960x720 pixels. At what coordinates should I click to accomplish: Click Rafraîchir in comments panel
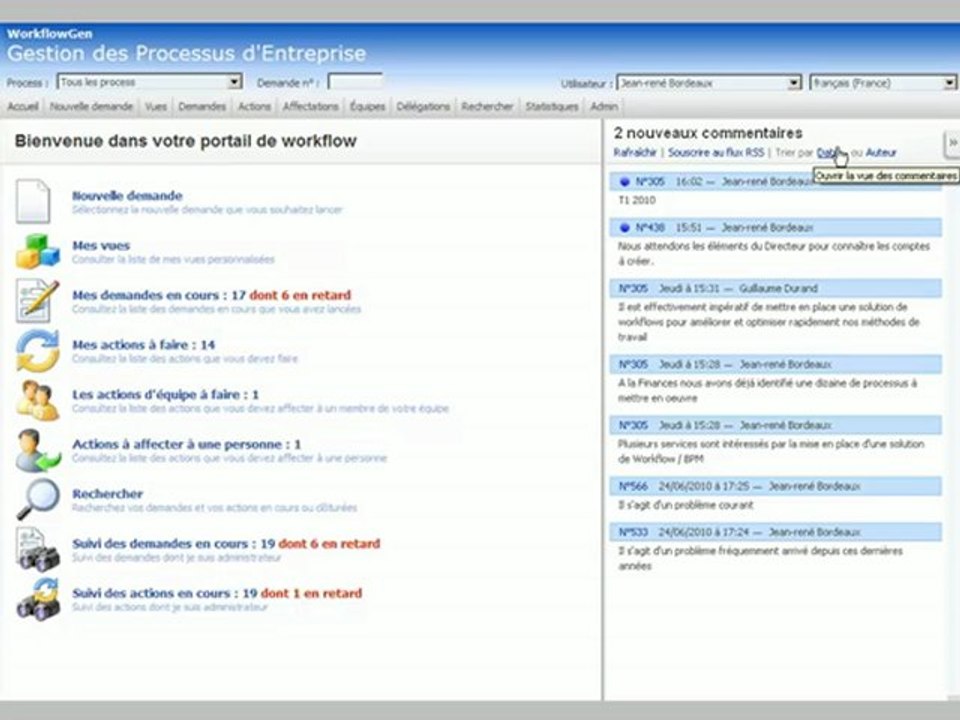pos(635,152)
